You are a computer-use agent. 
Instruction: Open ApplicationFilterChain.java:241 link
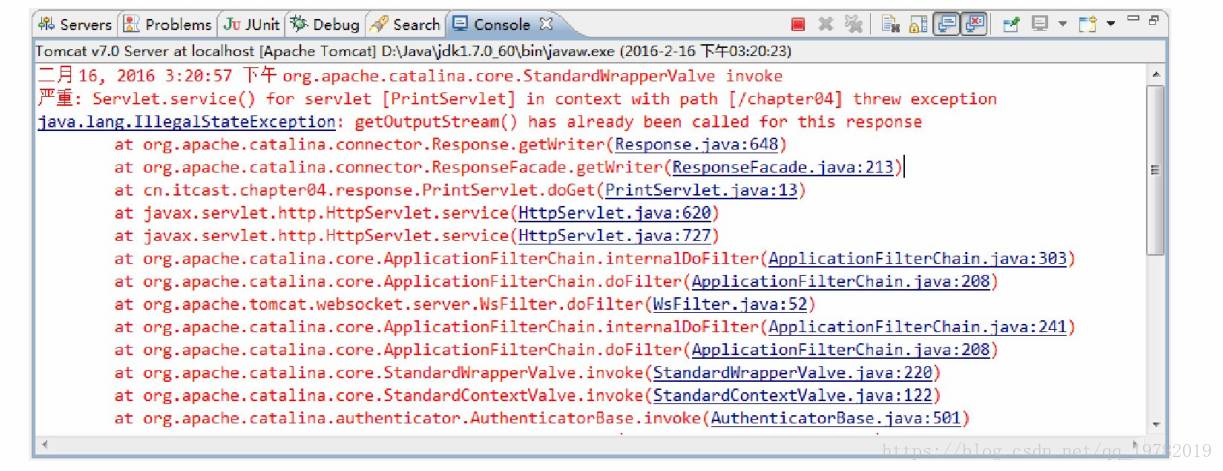click(917, 327)
